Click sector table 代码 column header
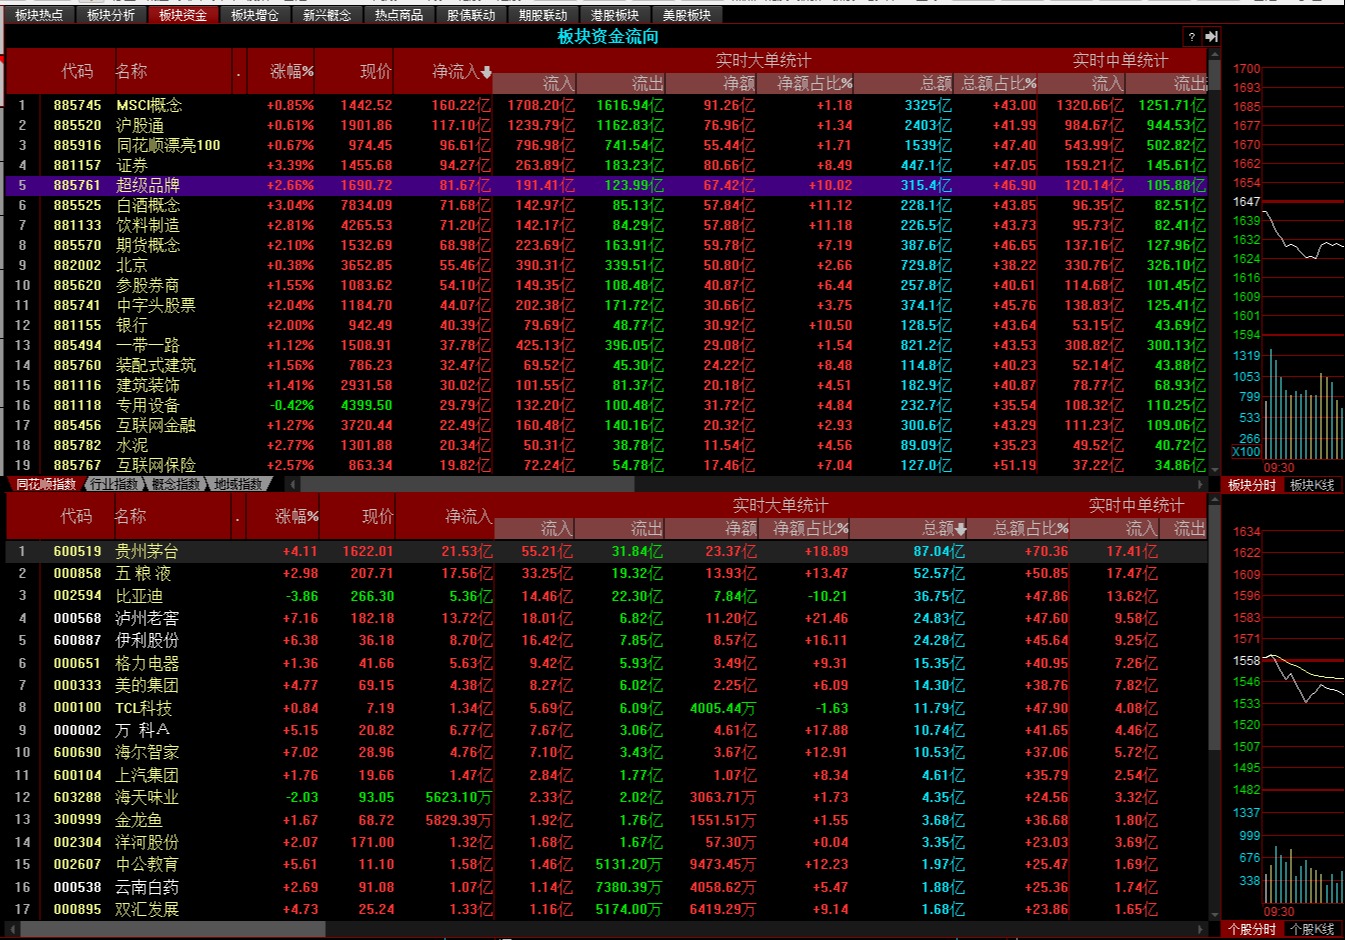The width and height of the screenshot is (1345, 940). point(77,72)
